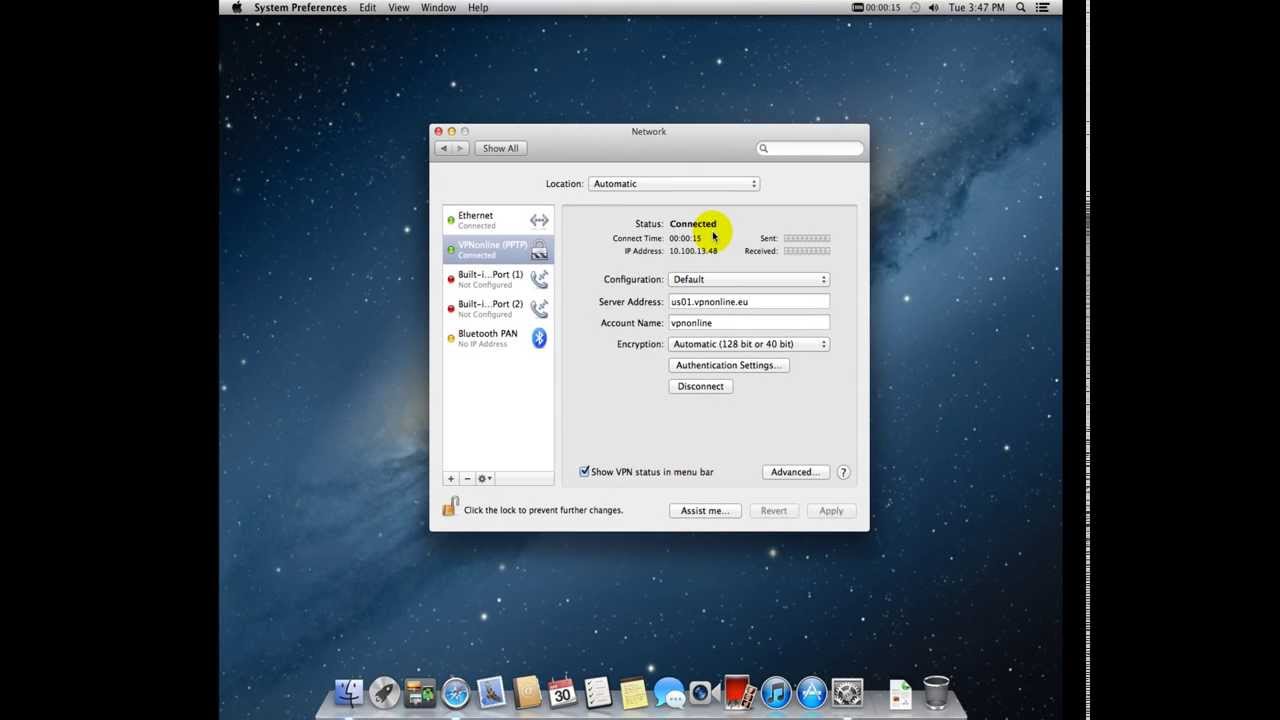
Task: Open Photo Booth icon in dock
Action: (x=740, y=692)
